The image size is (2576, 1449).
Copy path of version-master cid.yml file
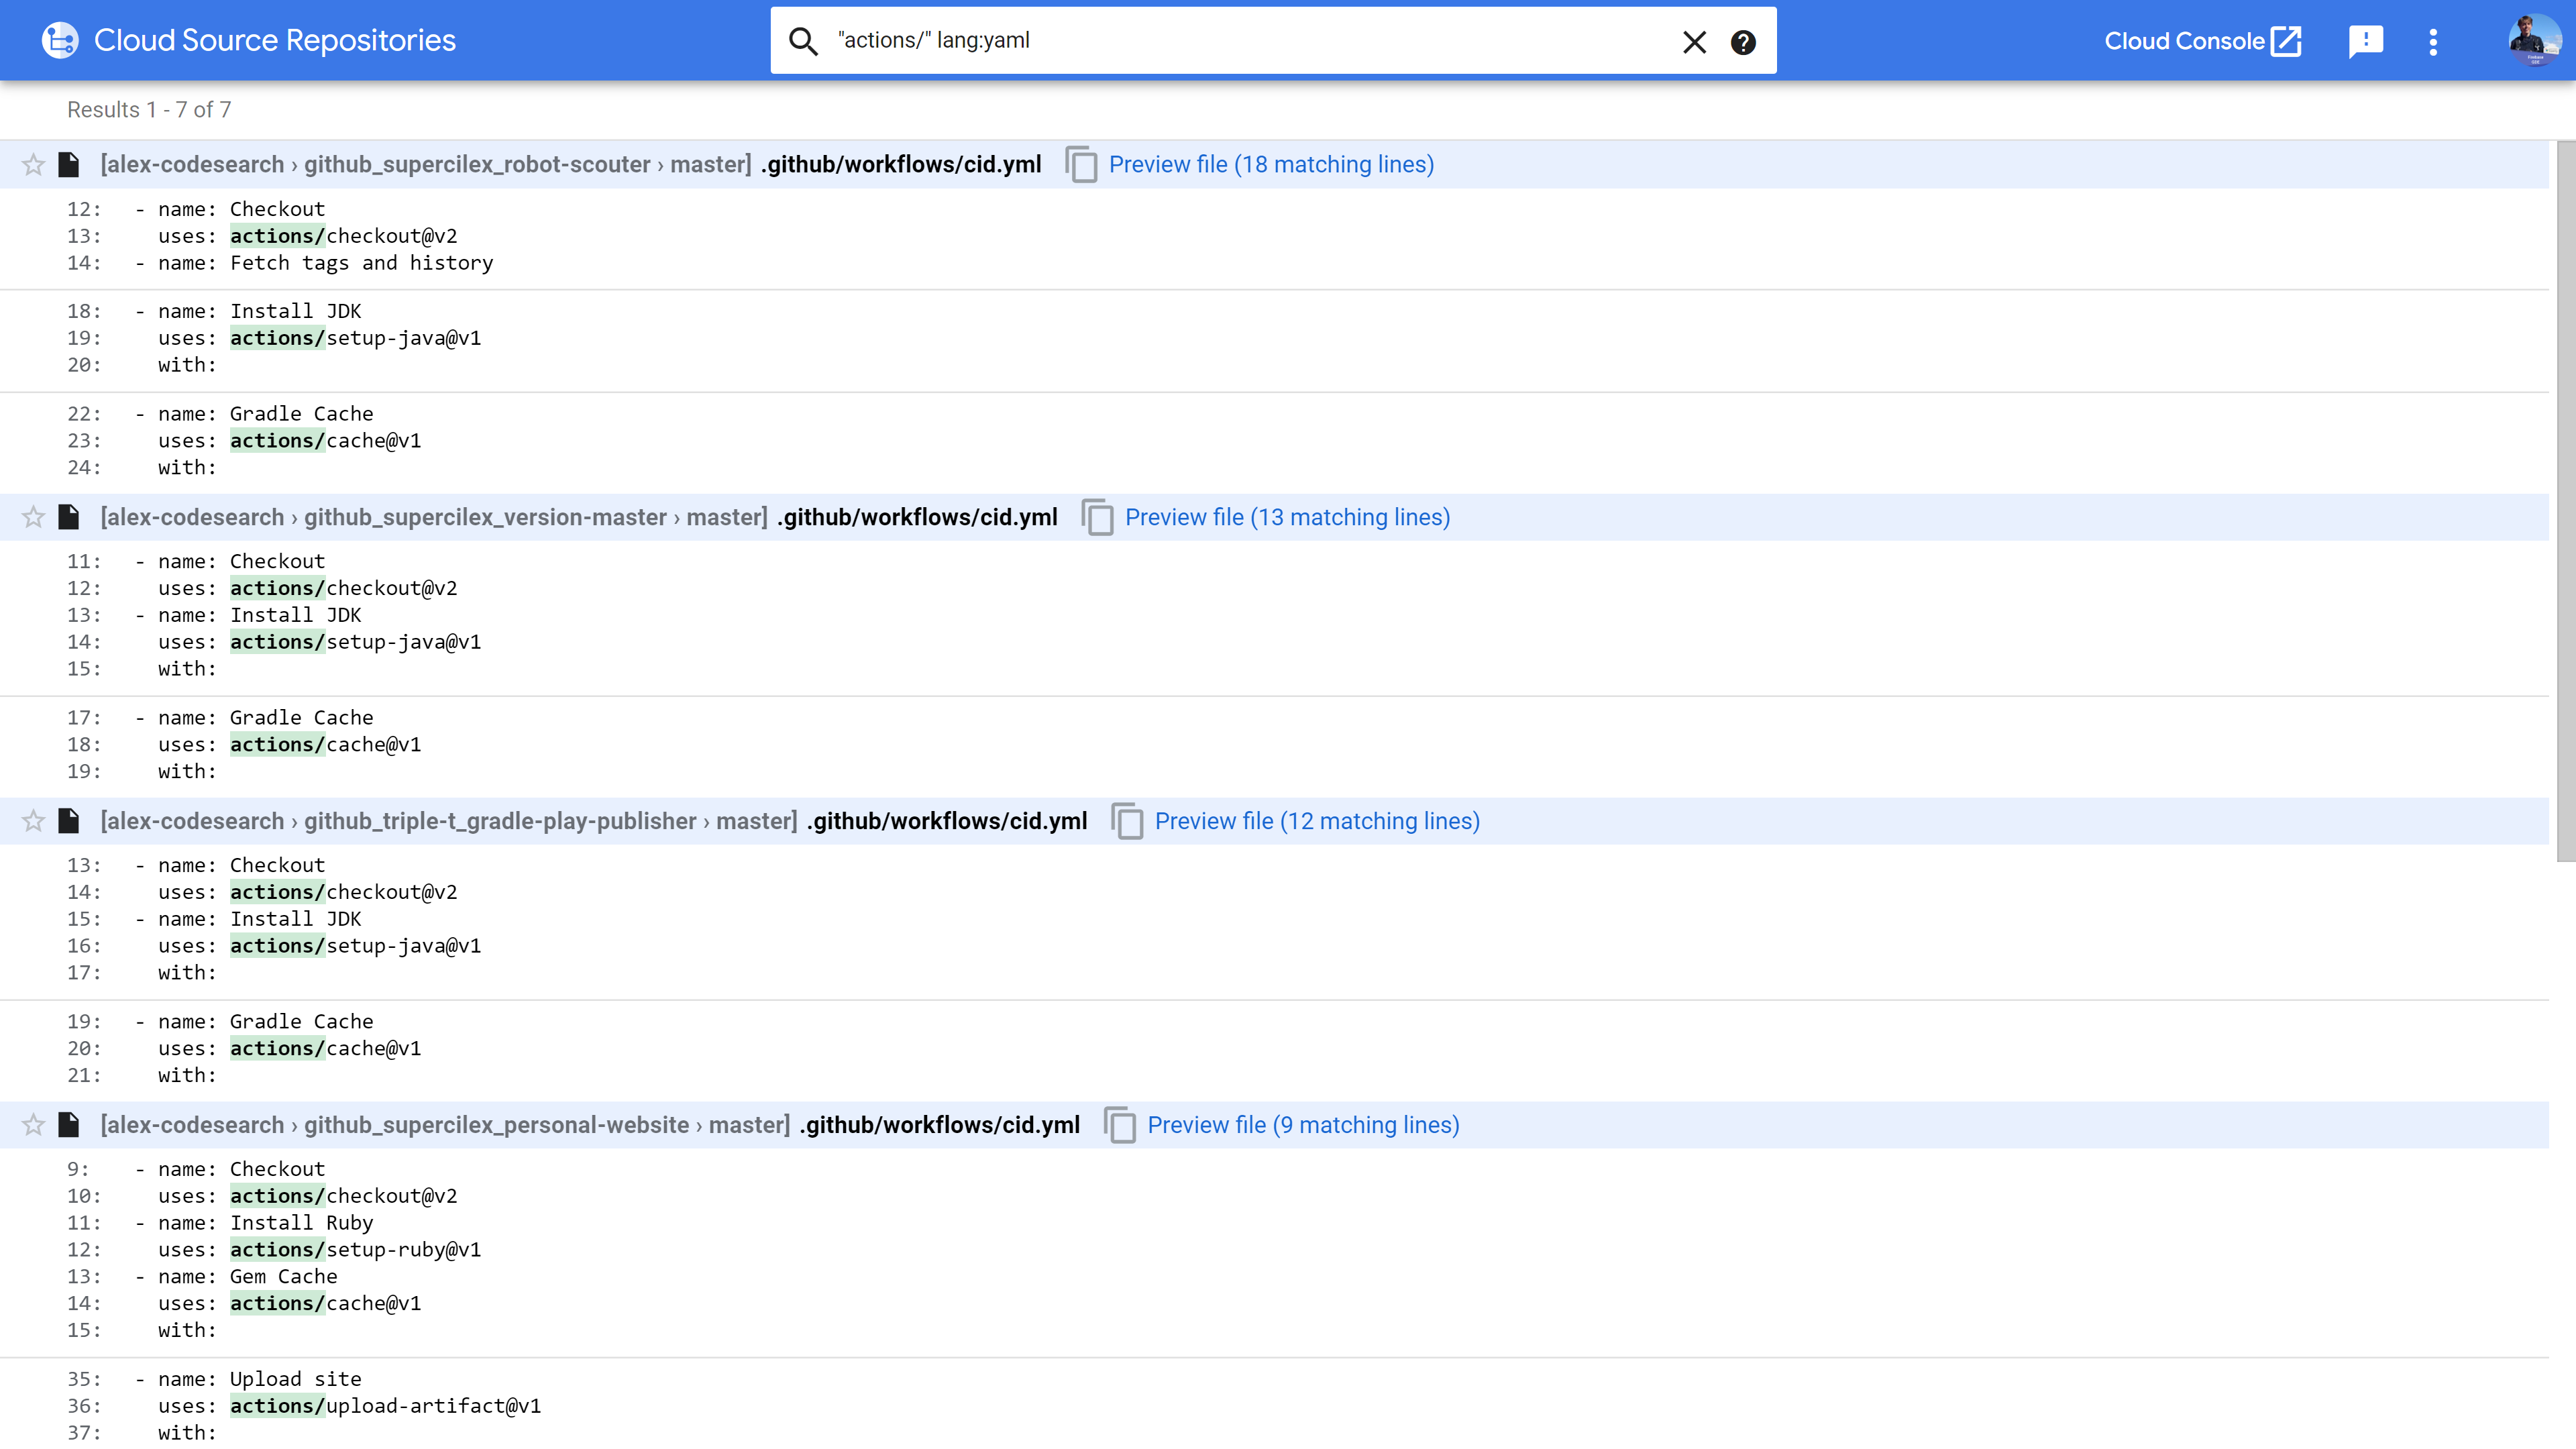point(1098,518)
